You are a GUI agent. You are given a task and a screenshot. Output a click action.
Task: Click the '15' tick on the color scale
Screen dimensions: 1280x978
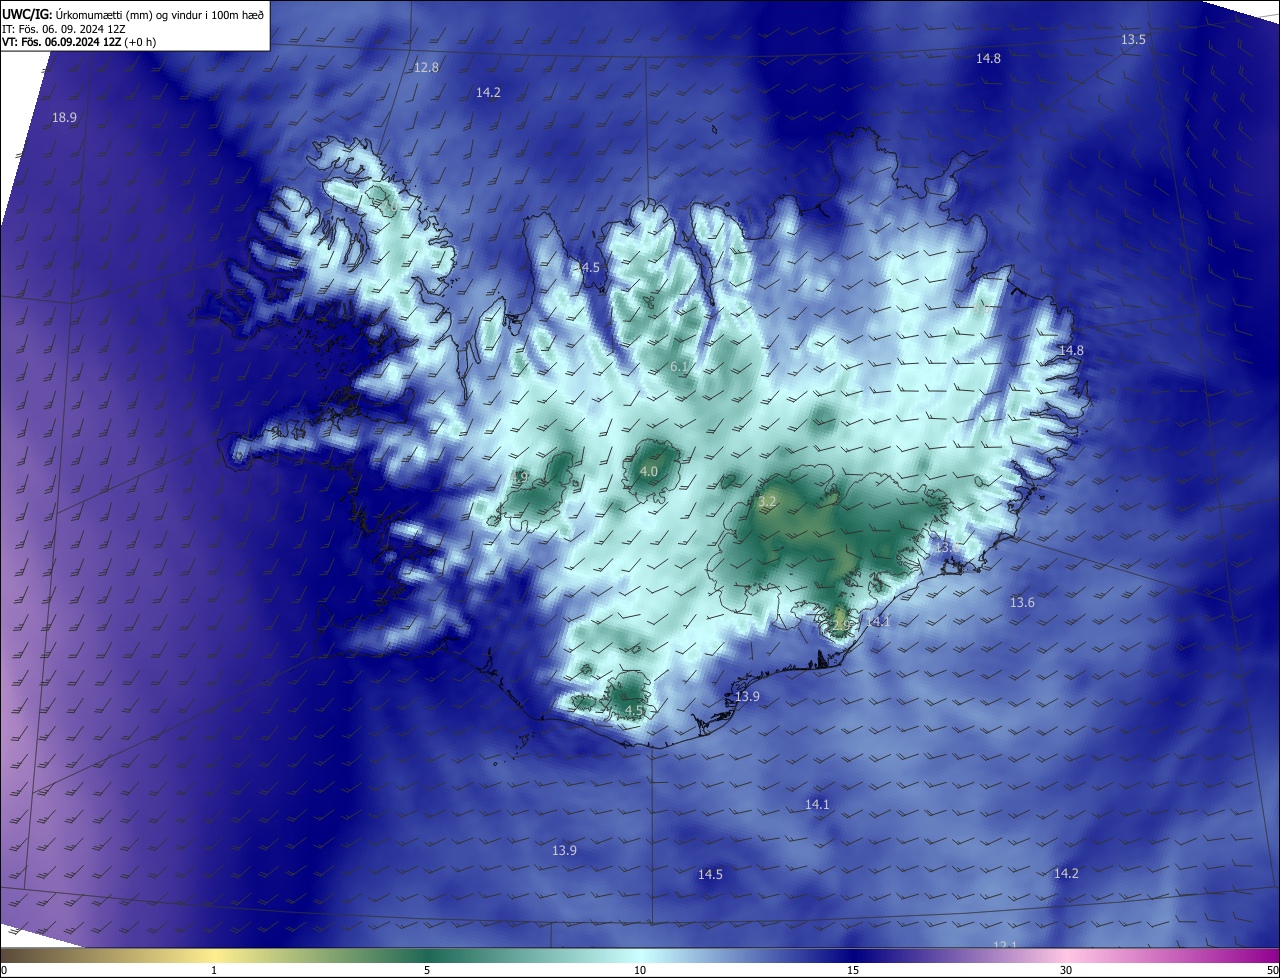coord(853,970)
